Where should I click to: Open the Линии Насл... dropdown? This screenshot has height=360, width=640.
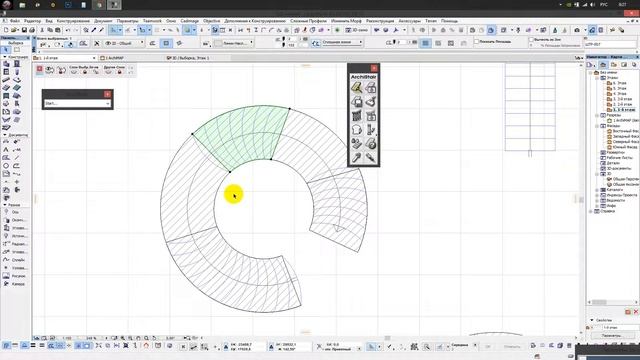pyautogui.click(x=233, y=43)
